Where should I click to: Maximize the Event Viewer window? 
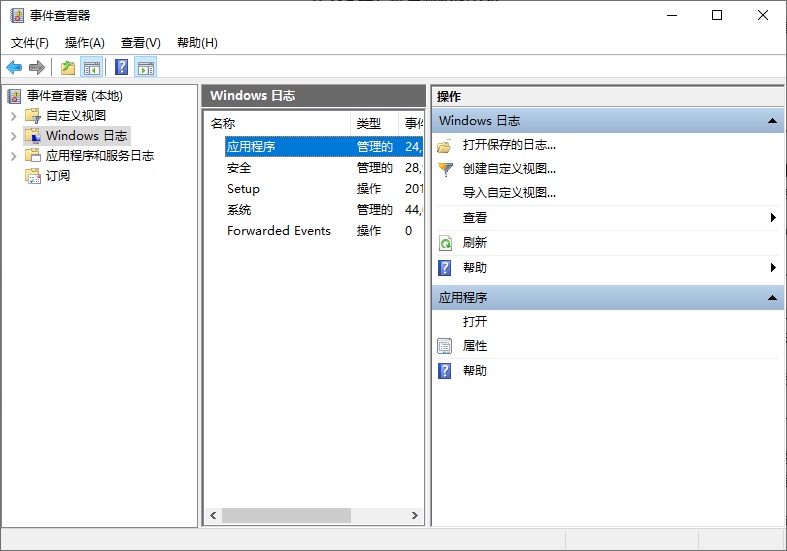717,16
